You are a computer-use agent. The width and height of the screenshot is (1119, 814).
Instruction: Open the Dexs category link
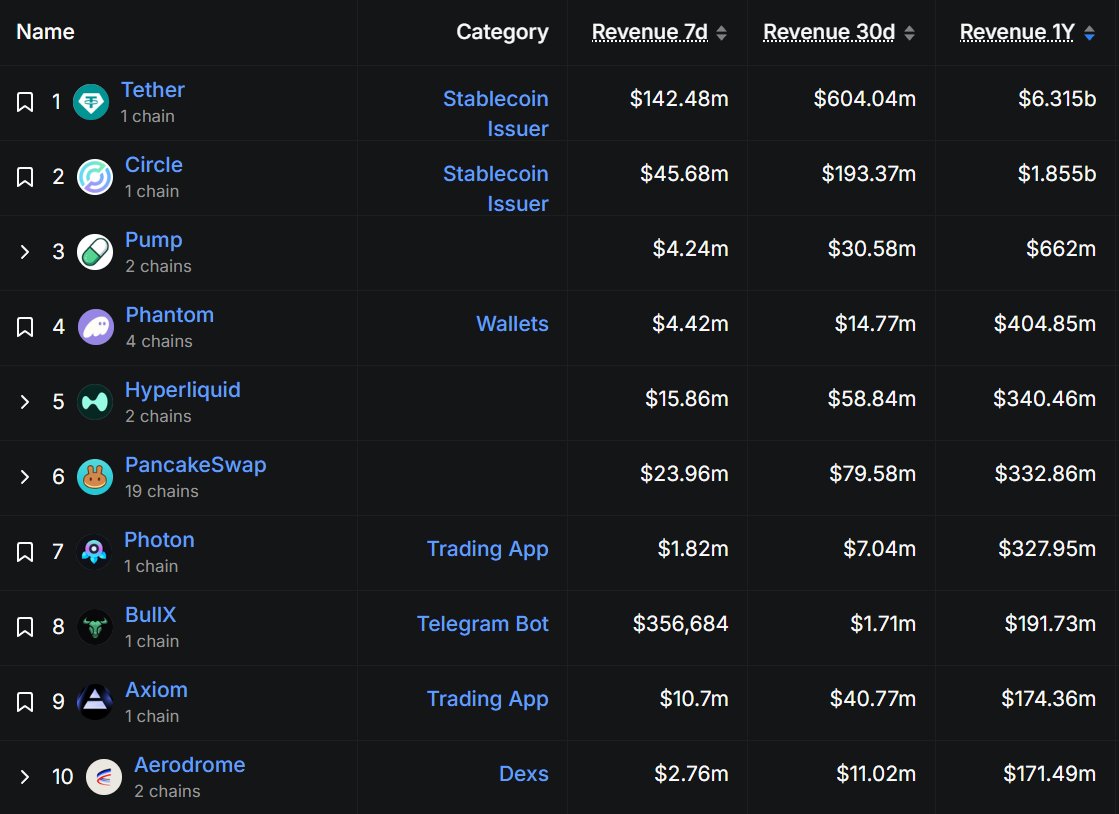click(524, 774)
